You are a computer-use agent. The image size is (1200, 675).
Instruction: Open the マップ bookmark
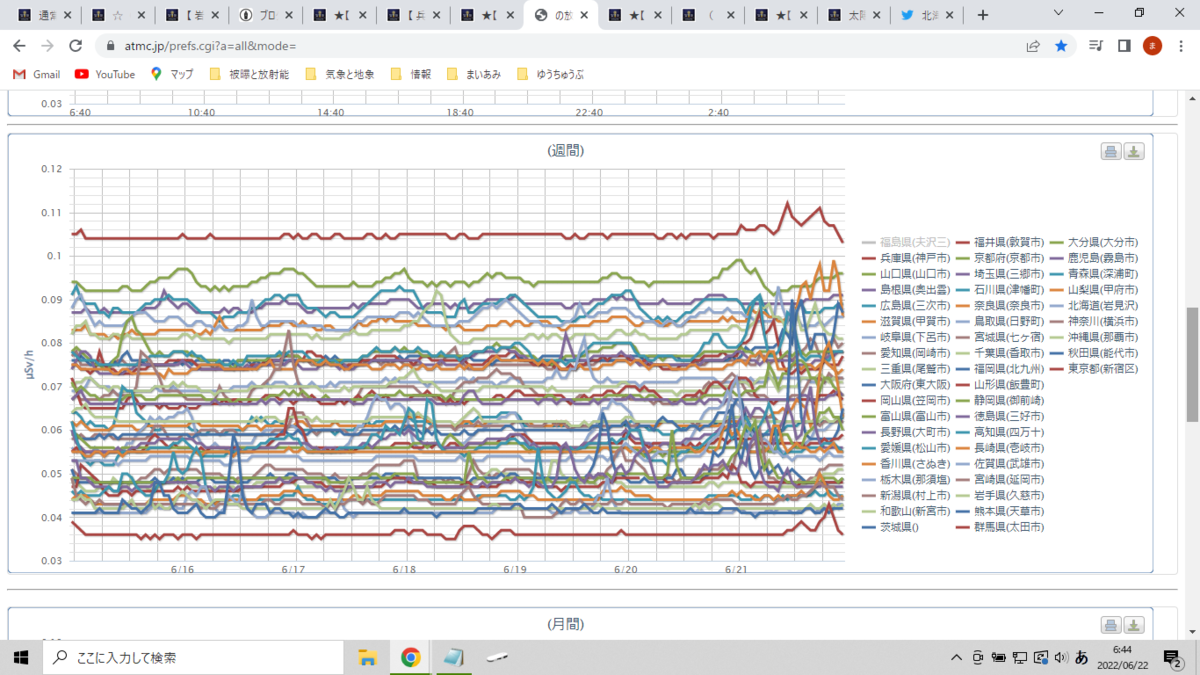171,74
